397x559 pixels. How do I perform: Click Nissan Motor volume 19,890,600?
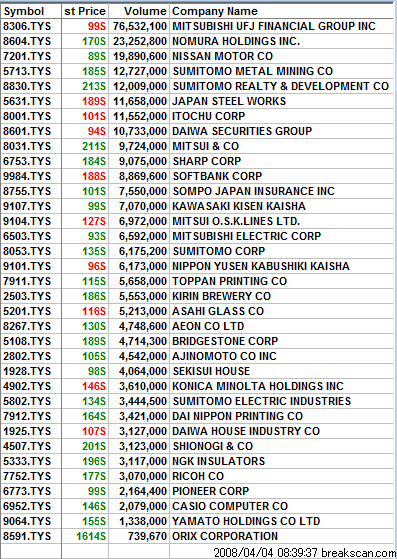tap(140, 56)
